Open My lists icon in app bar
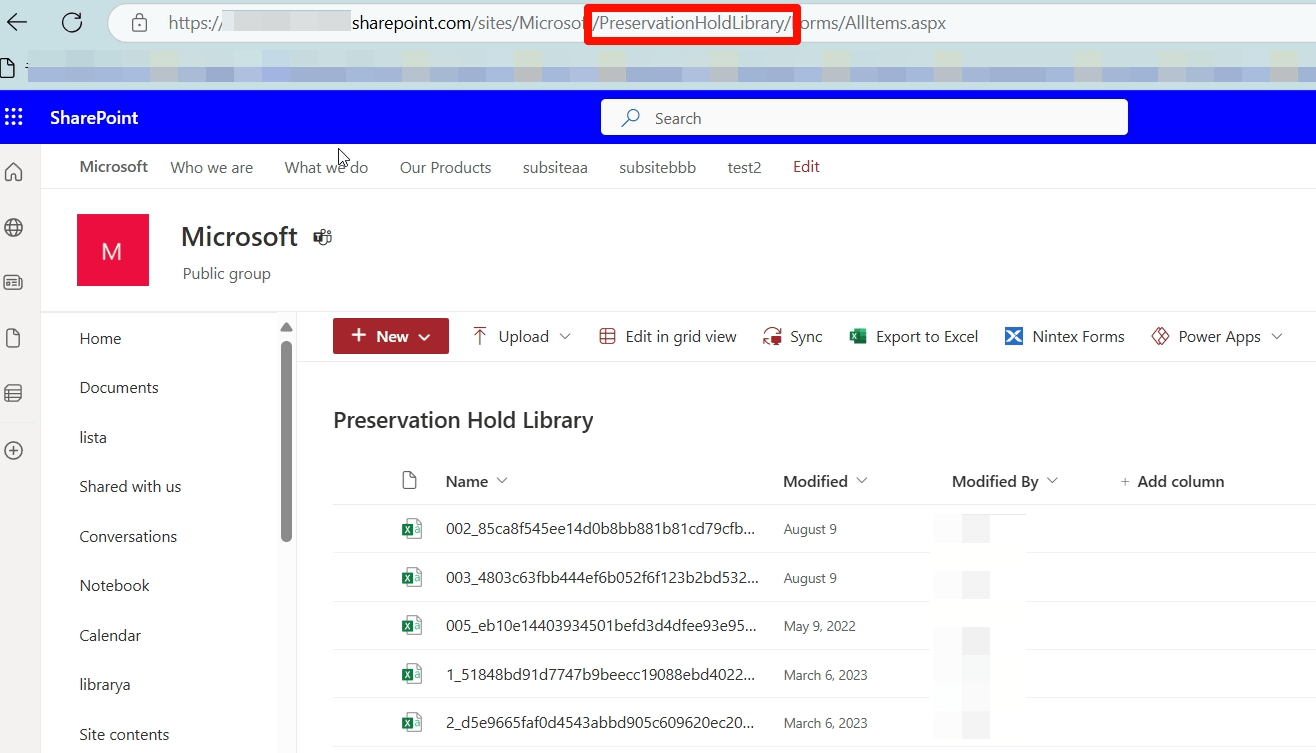 14,394
